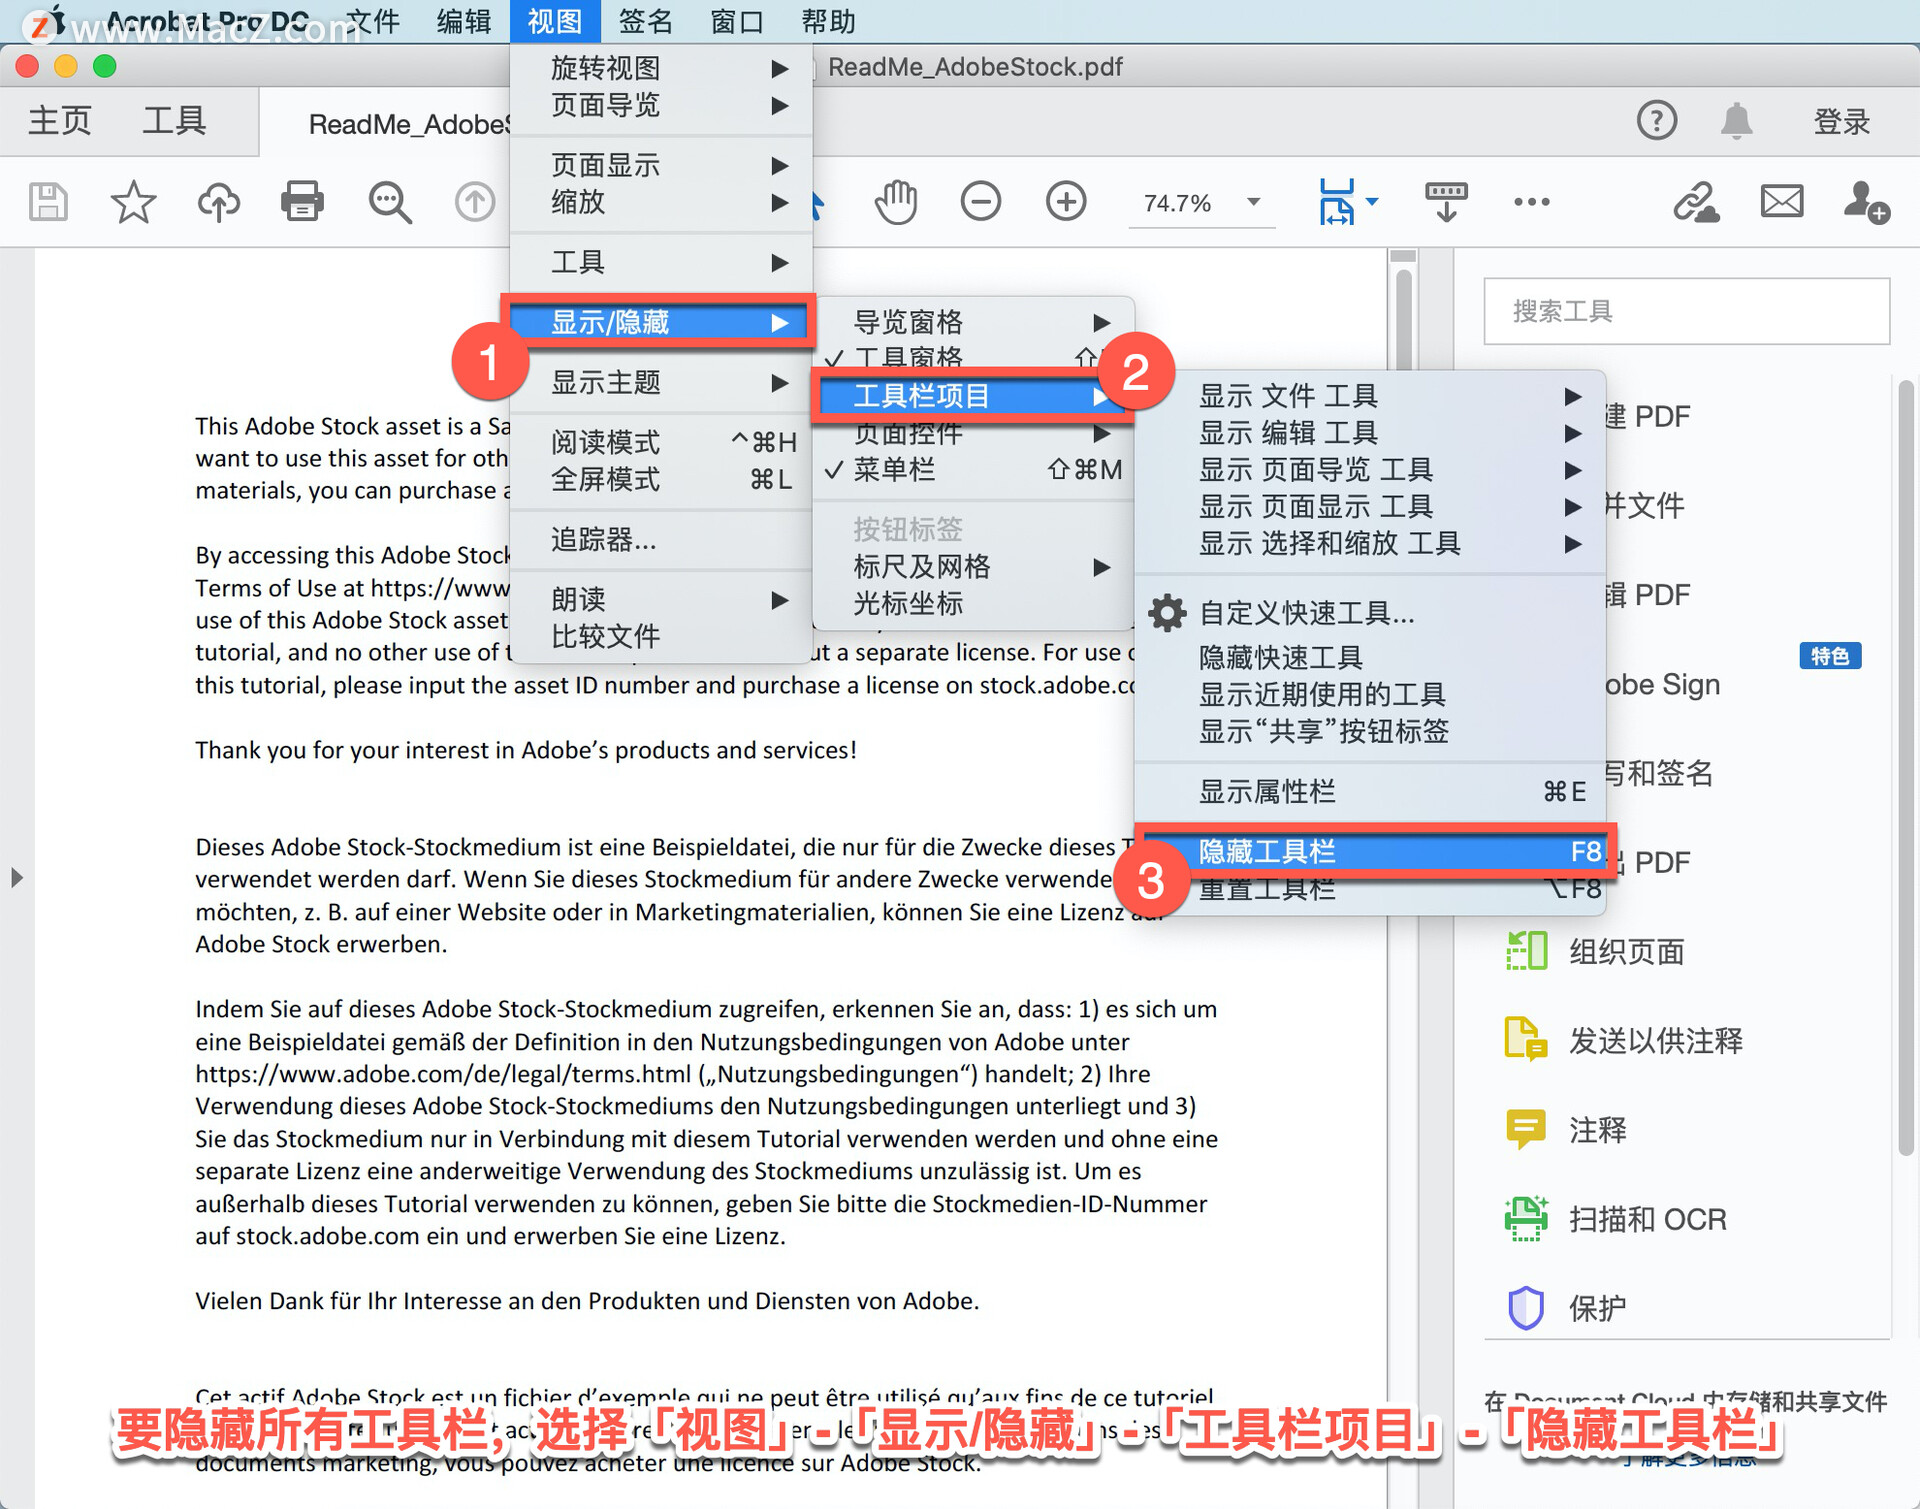Choose 光标坐标 from the submenu
This screenshot has height=1509, width=1920.
click(973, 604)
